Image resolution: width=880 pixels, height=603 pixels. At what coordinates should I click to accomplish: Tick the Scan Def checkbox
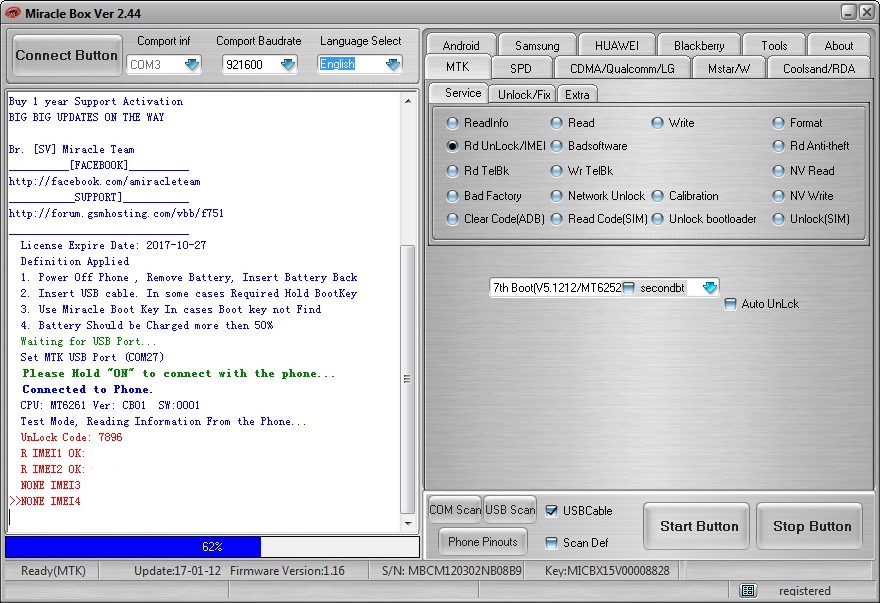point(552,543)
